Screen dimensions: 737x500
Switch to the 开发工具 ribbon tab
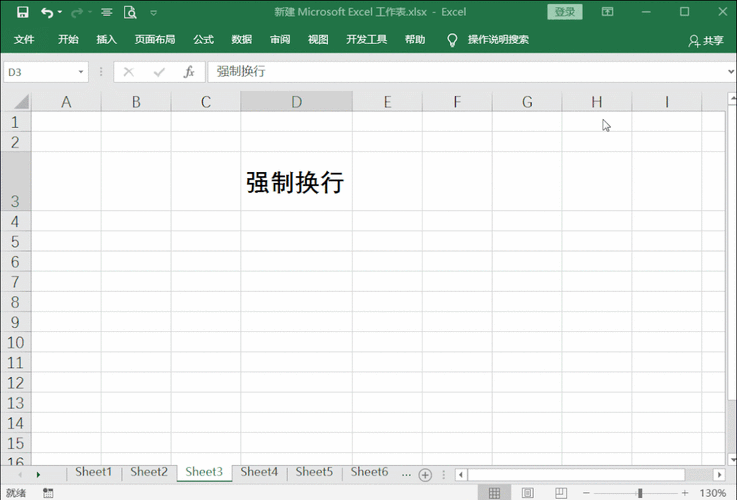367,39
